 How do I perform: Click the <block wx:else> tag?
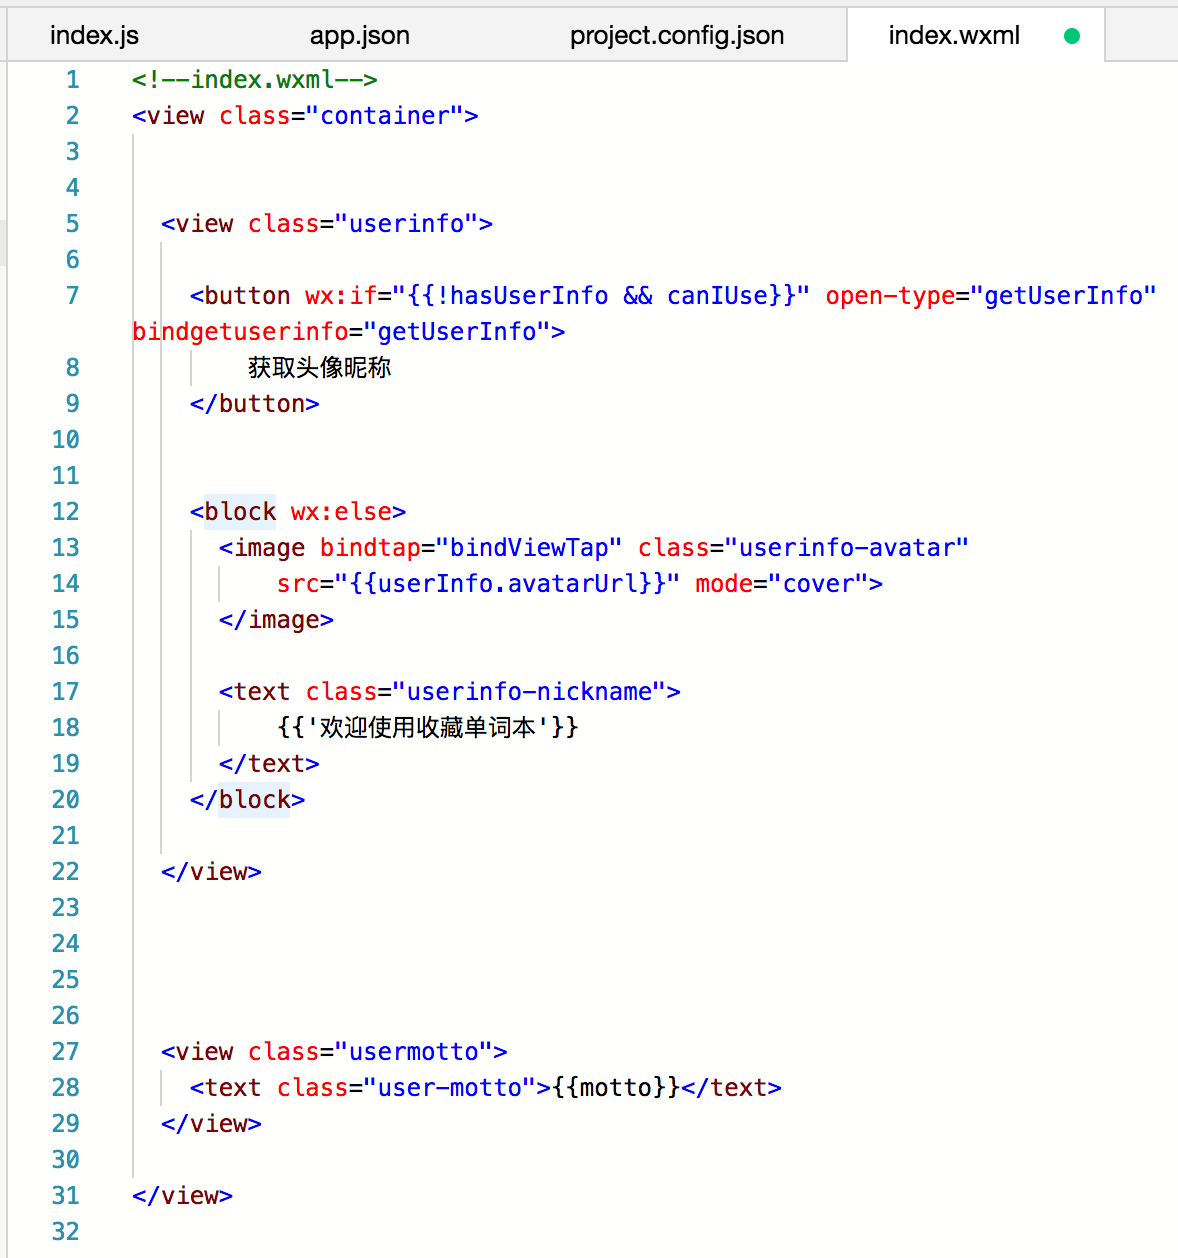click(298, 512)
